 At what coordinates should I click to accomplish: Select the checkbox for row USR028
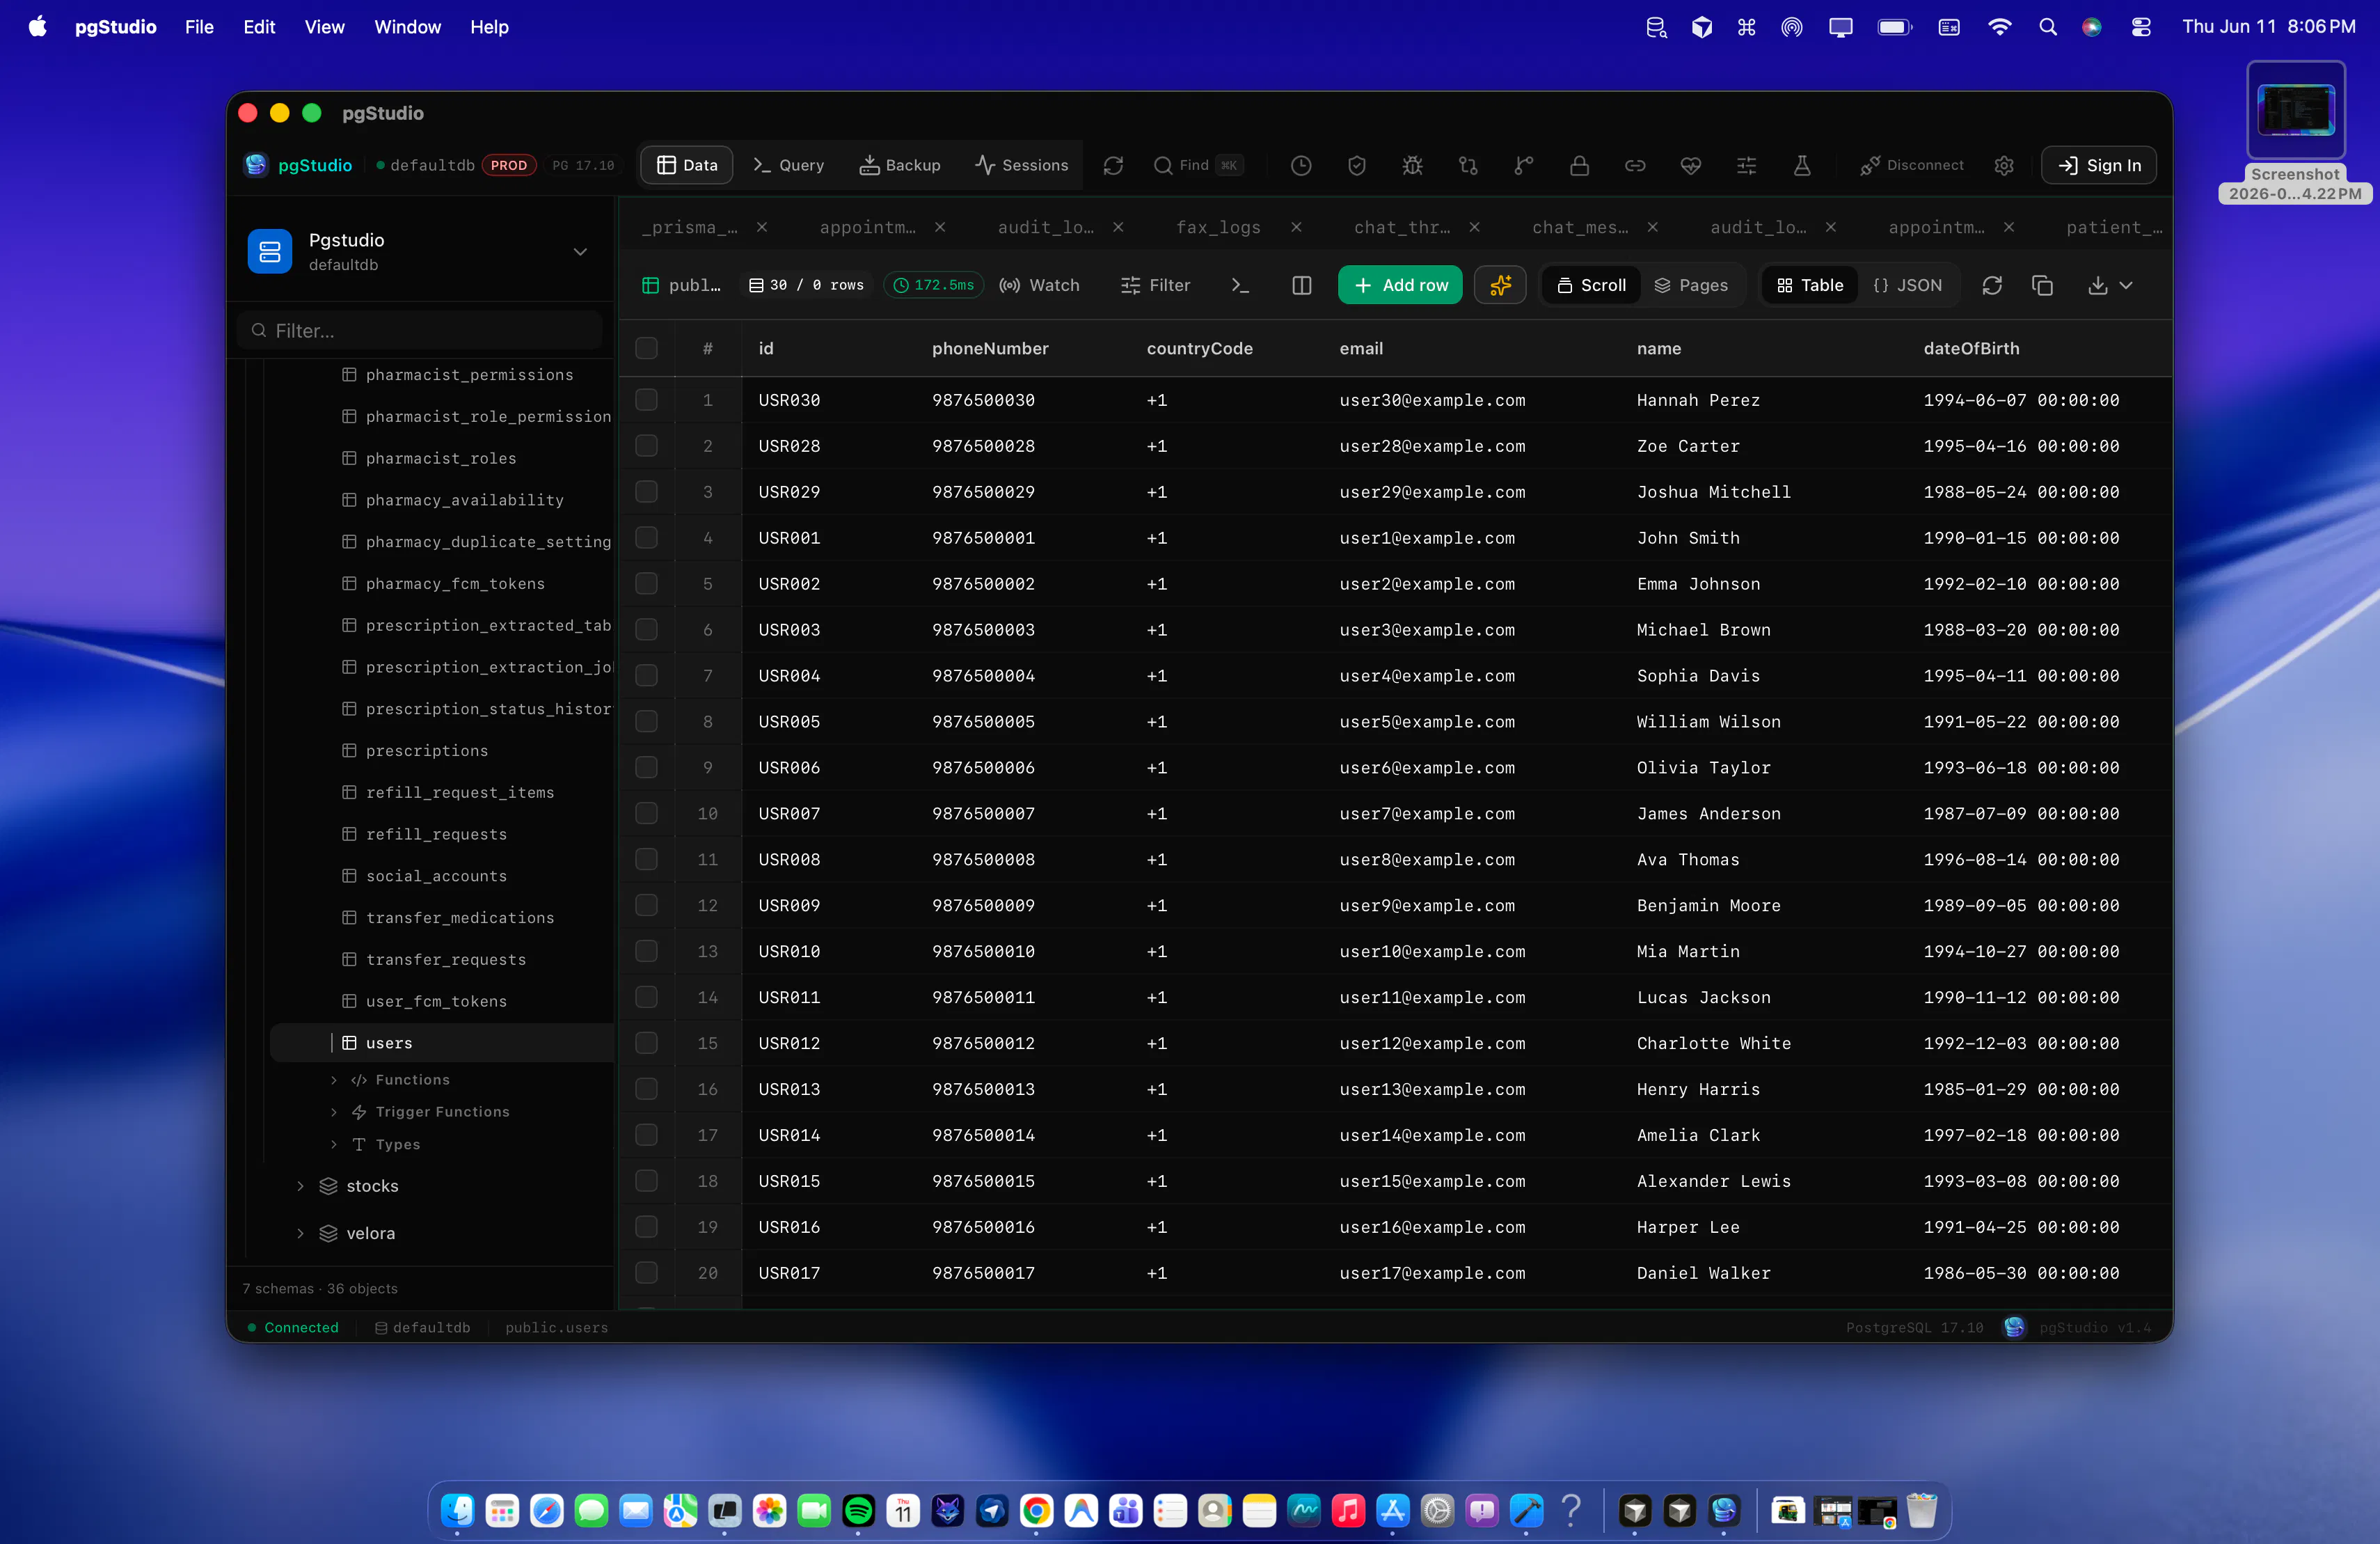pyautogui.click(x=647, y=446)
